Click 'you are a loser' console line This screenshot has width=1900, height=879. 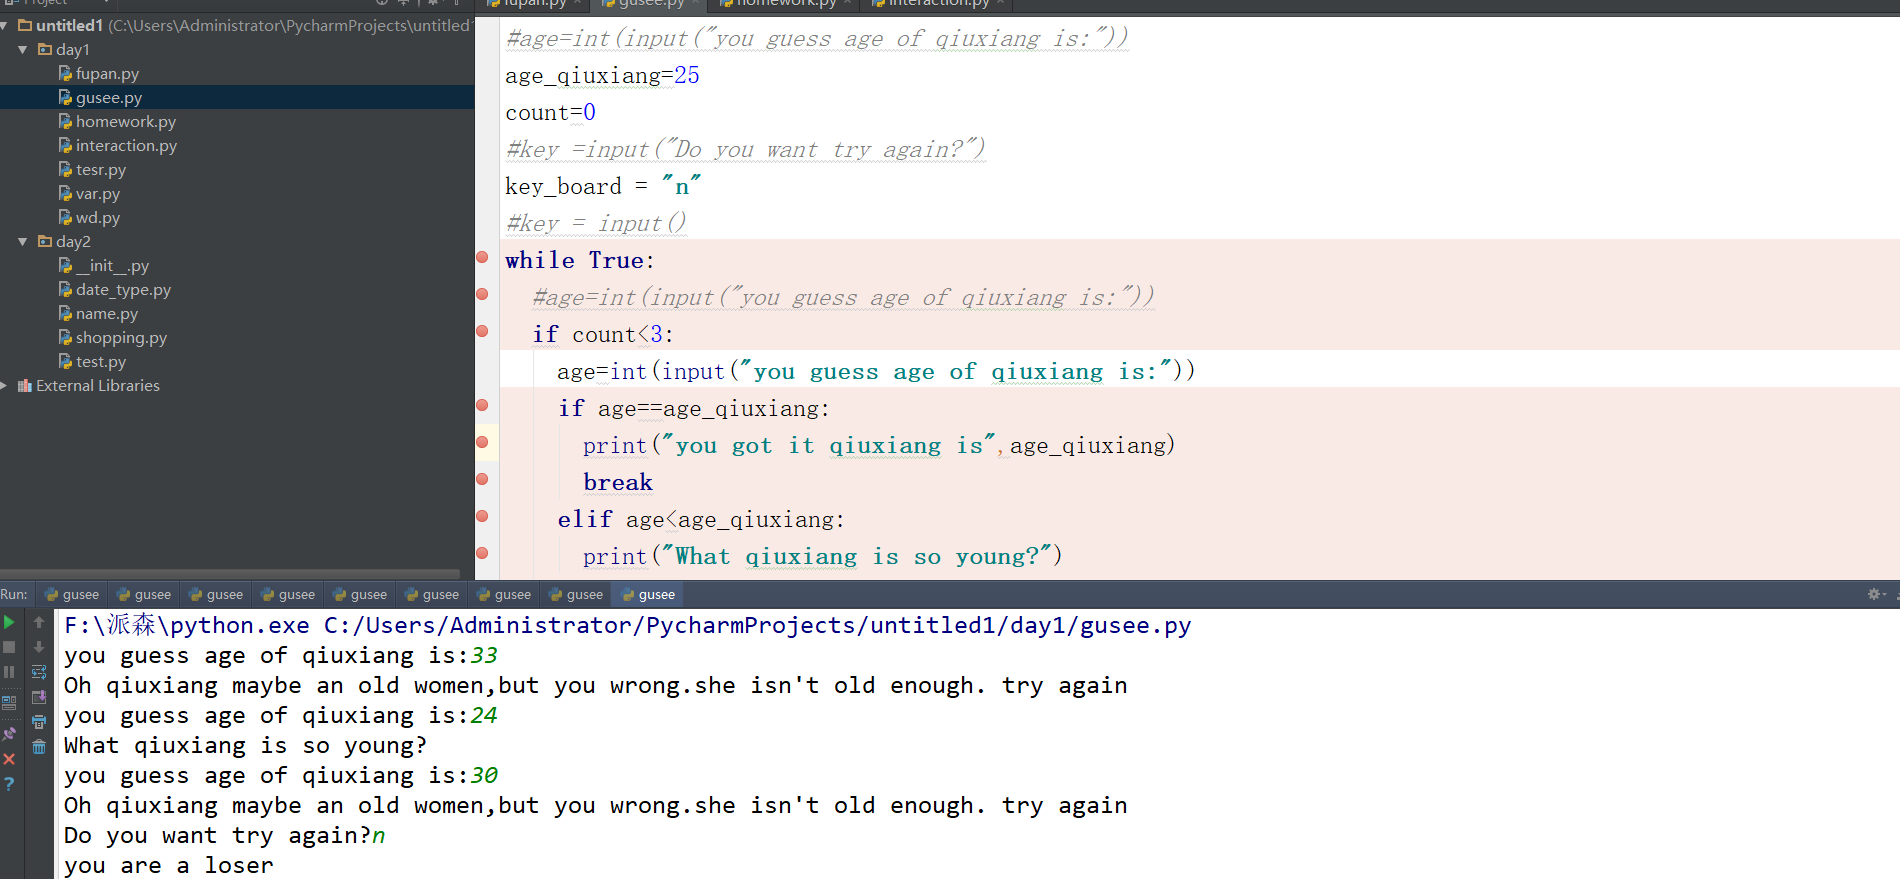pyautogui.click(x=169, y=865)
